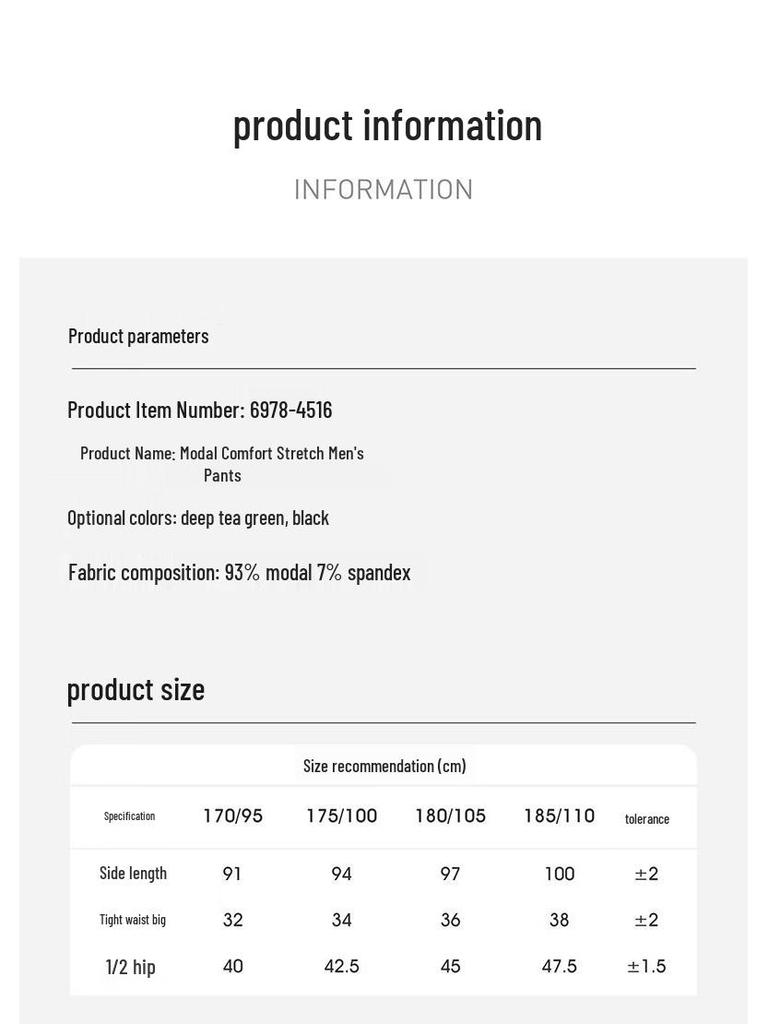Click the "Side length" row label

pyautogui.click(x=133, y=873)
